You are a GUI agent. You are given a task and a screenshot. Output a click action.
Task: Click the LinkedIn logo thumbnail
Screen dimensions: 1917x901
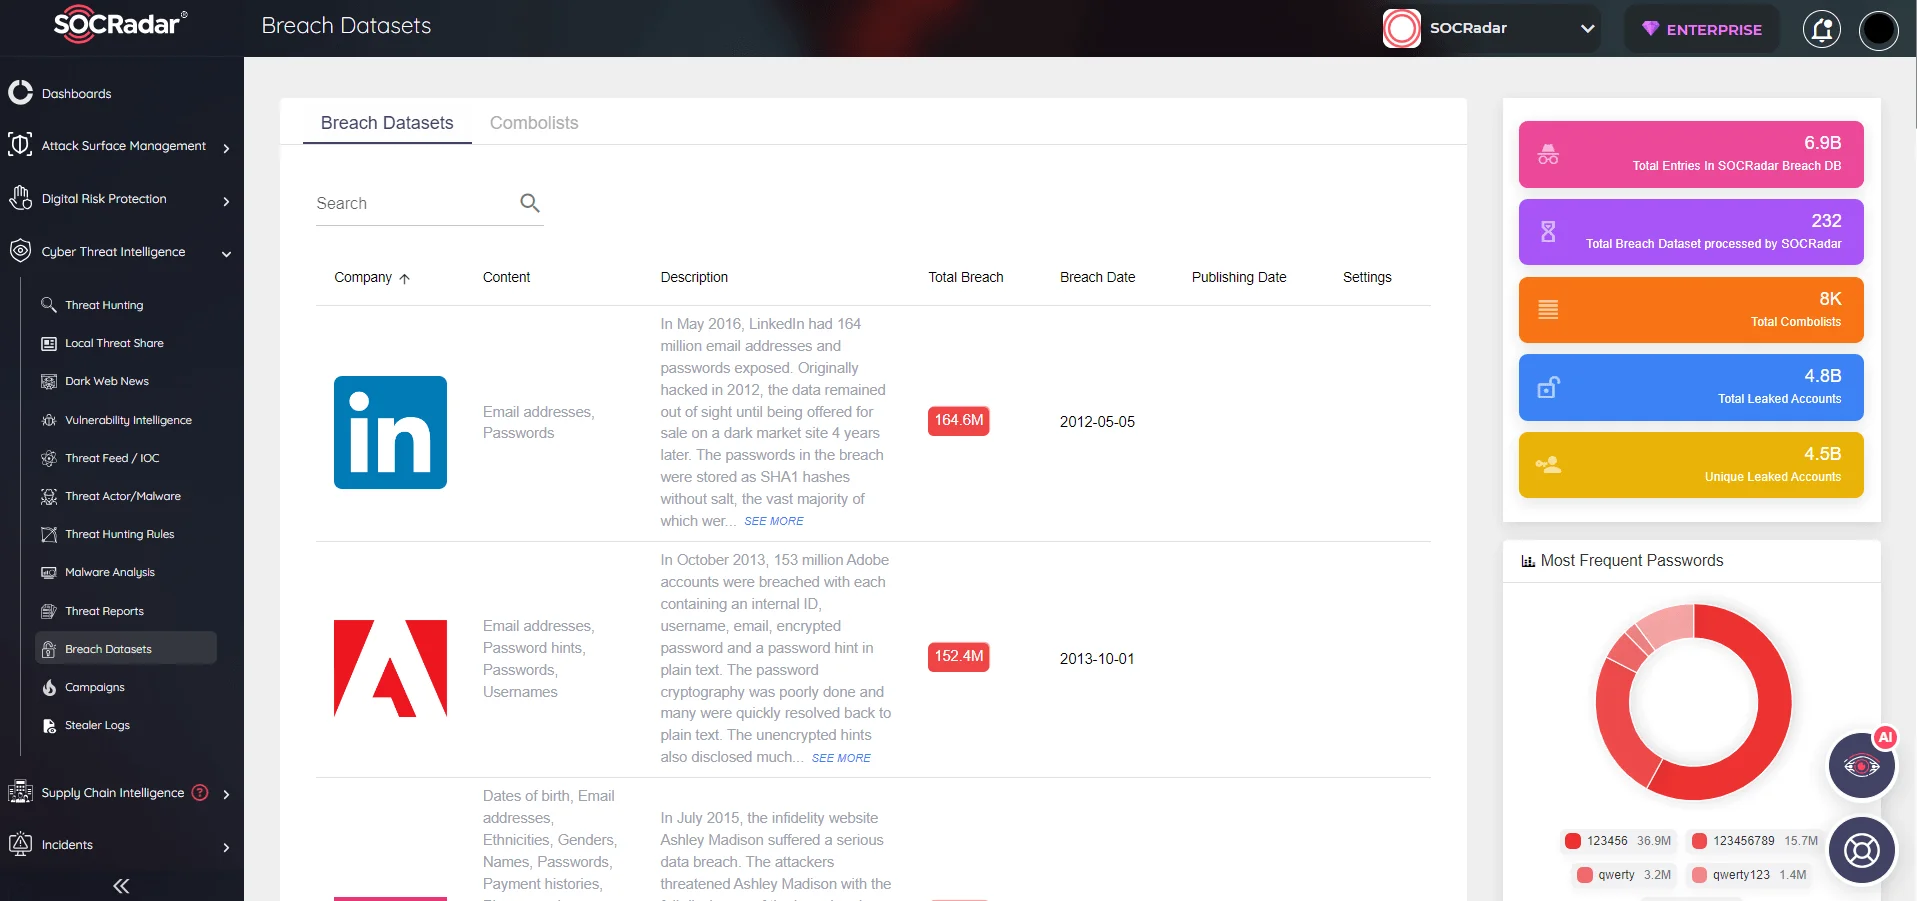tap(390, 432)
